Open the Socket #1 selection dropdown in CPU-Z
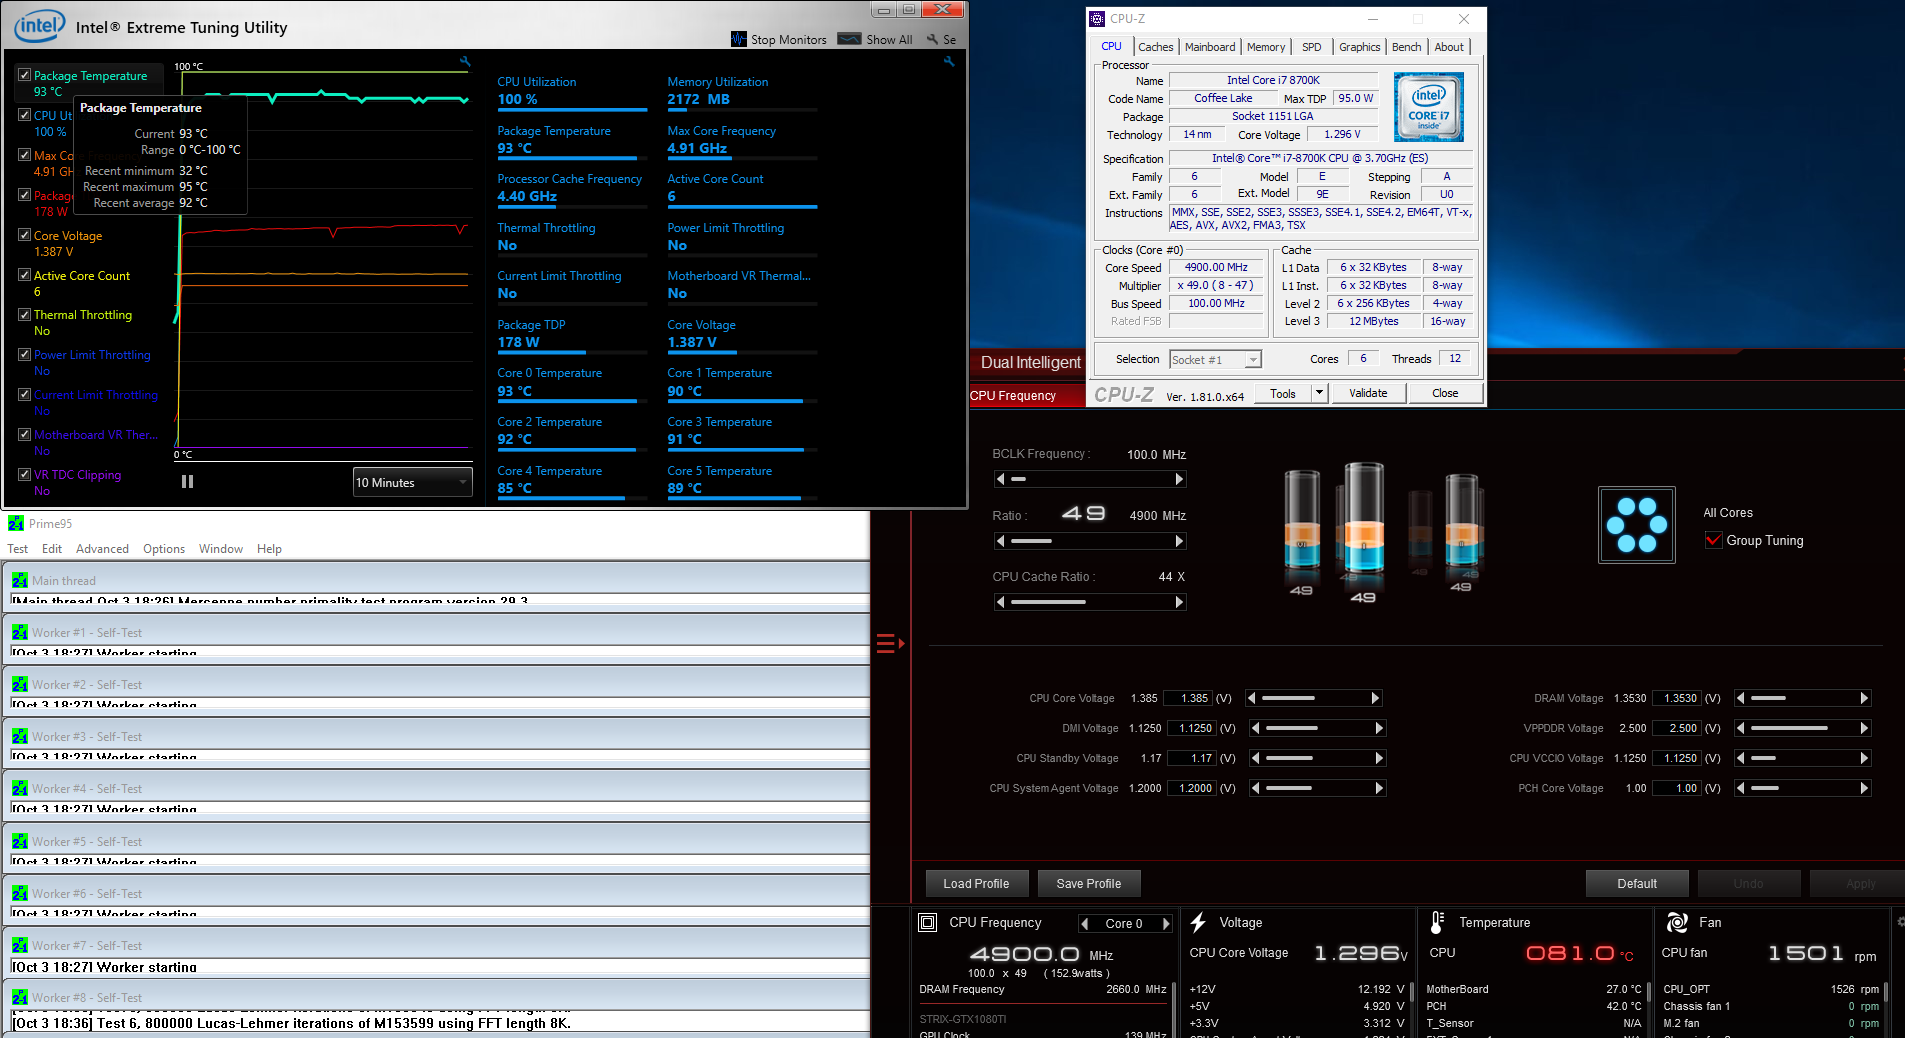1905x1038 pixels. 1215,359
